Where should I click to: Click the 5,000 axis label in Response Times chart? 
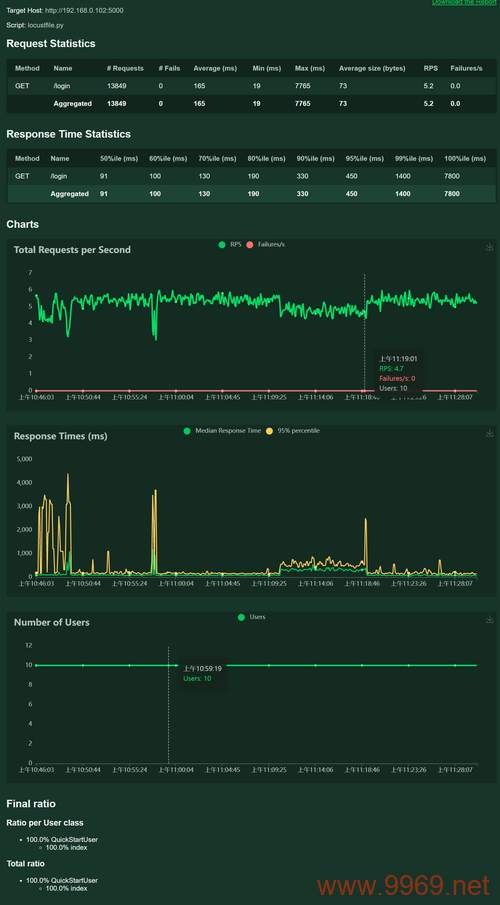pyautogui.click(x=25, y=459)
